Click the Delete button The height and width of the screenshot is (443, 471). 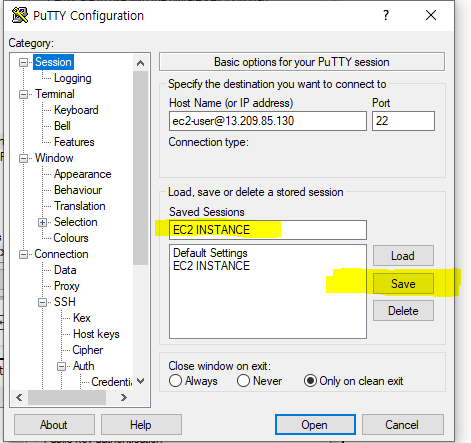[x=403, y=311]
